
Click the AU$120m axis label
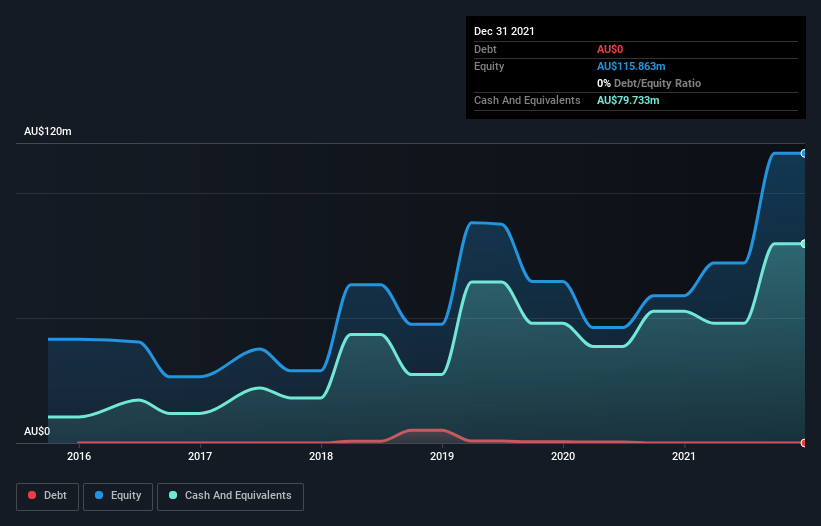tap(48, 131)
